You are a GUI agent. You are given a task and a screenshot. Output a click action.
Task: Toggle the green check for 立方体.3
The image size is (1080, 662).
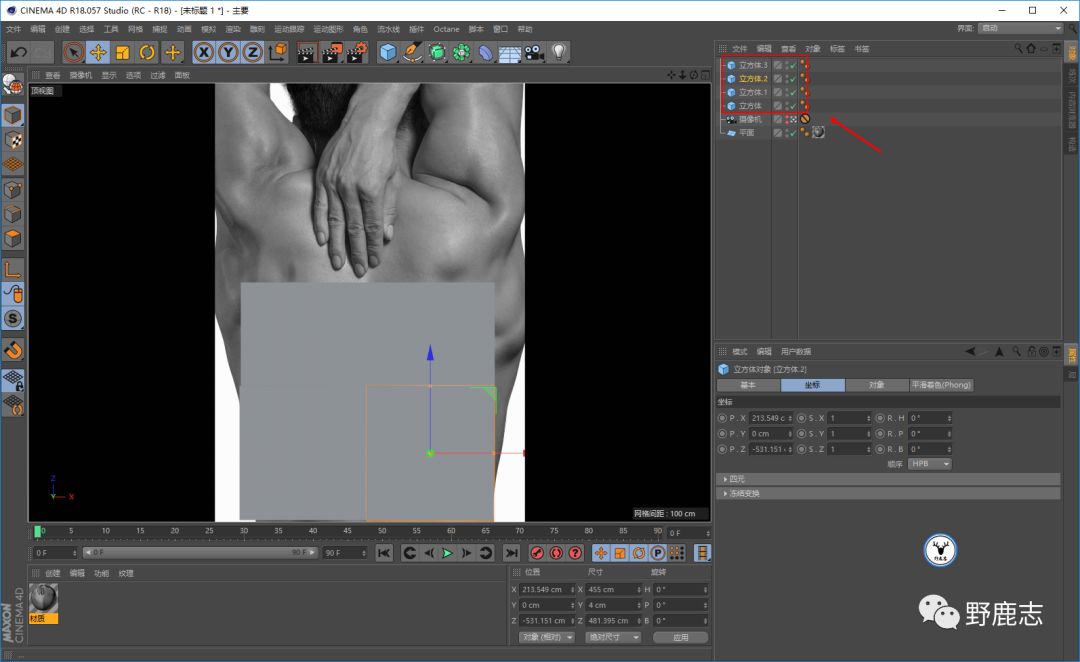coord(792,65)
